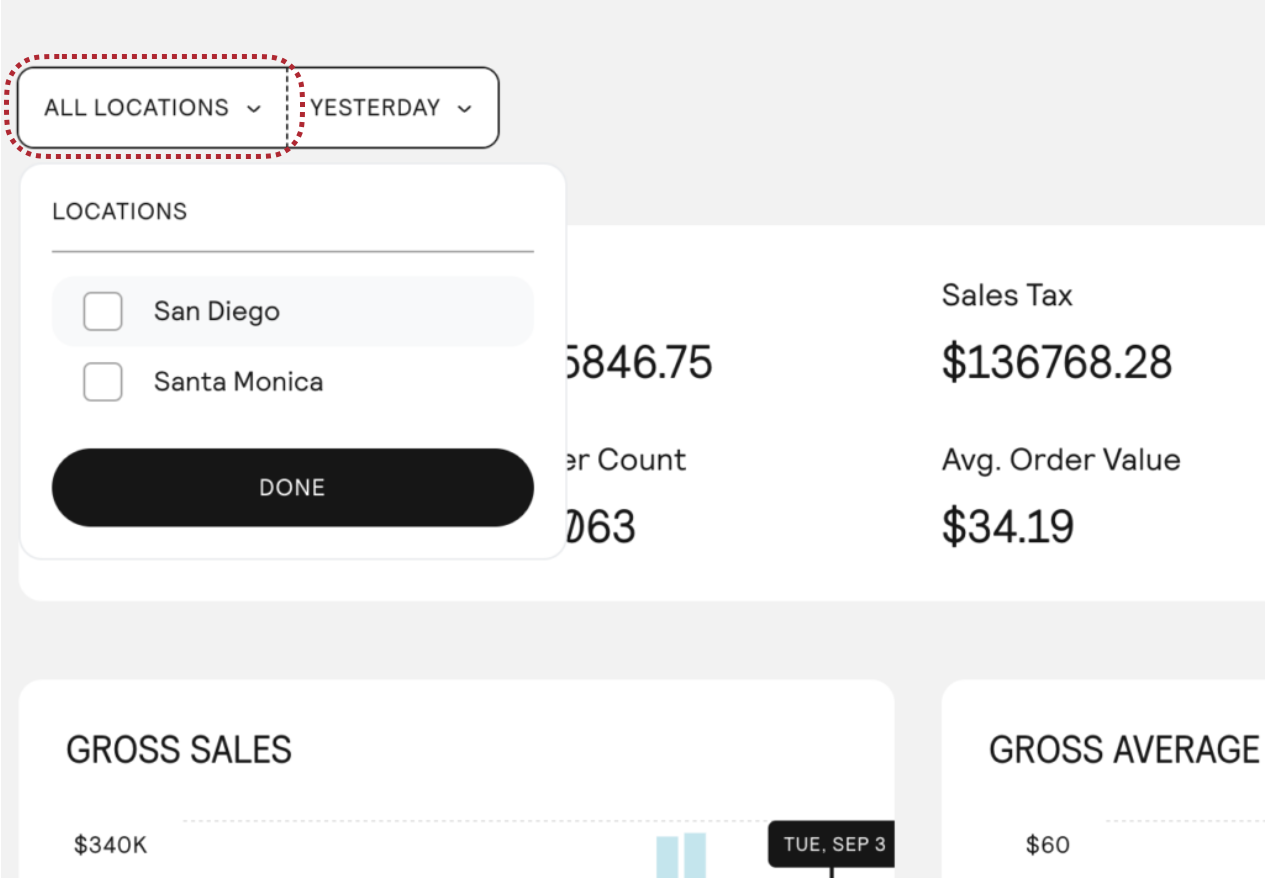Choose the Santa Monica location label
This screenshot has height=878, width=1266.
238,382
